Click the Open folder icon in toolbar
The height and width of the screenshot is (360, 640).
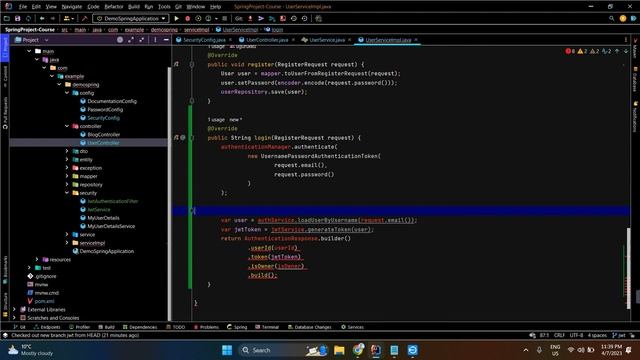pos(7,18)
